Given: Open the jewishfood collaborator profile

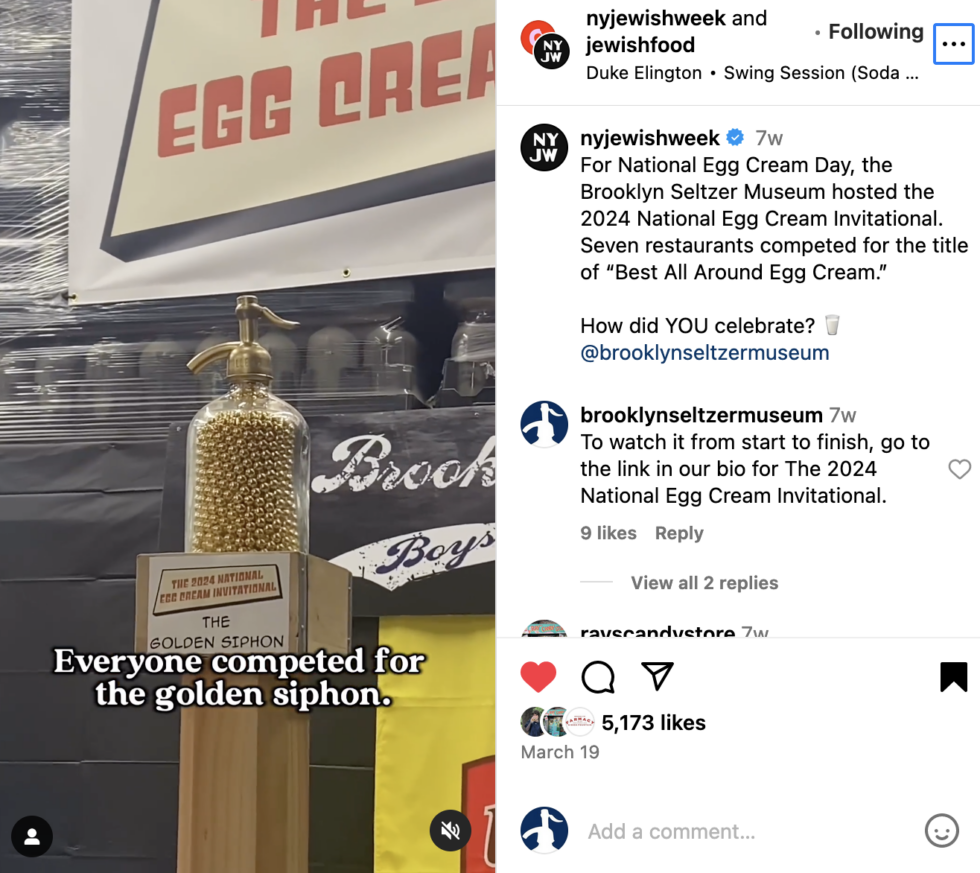Looking at the screenshot, I should (x=640, y=45).
